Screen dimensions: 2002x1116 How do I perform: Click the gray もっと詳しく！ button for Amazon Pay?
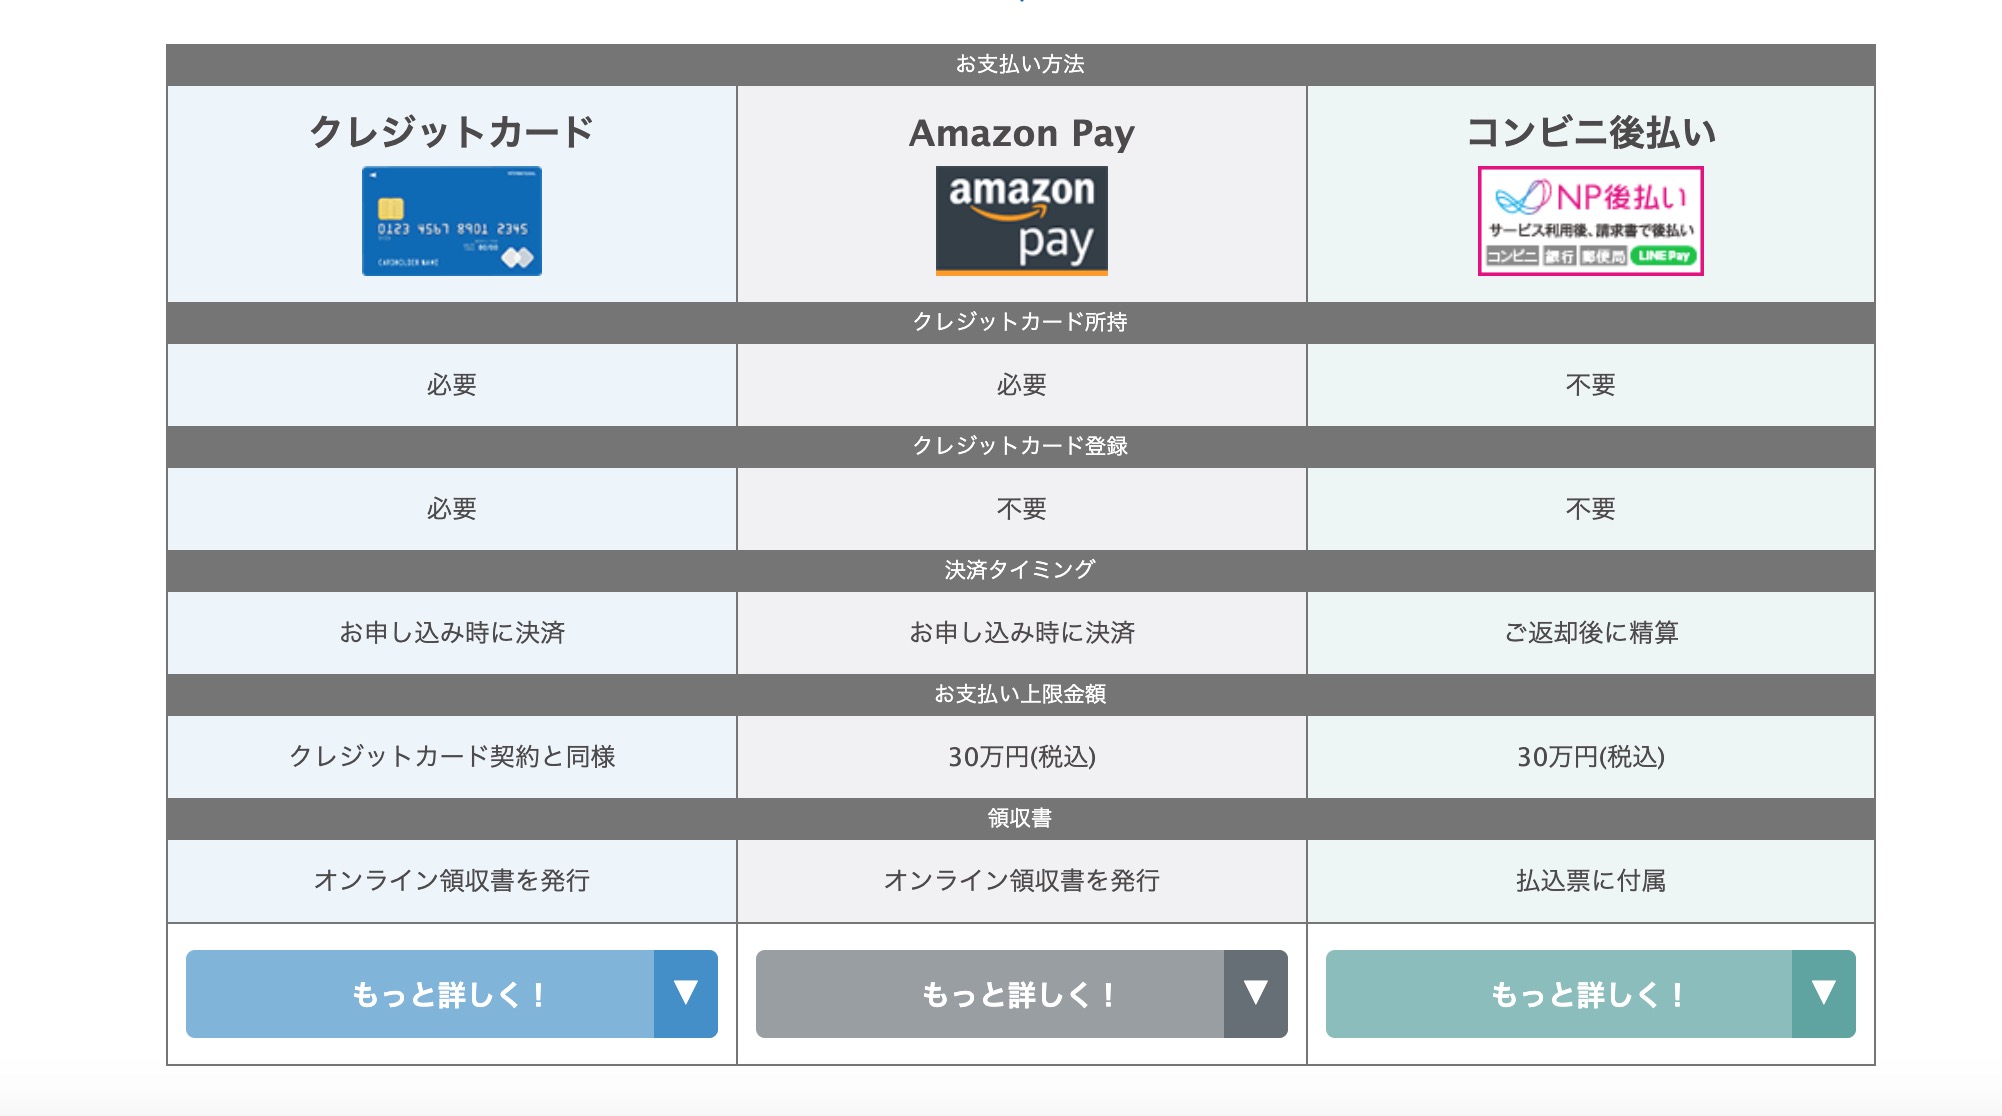pos(990,994)
